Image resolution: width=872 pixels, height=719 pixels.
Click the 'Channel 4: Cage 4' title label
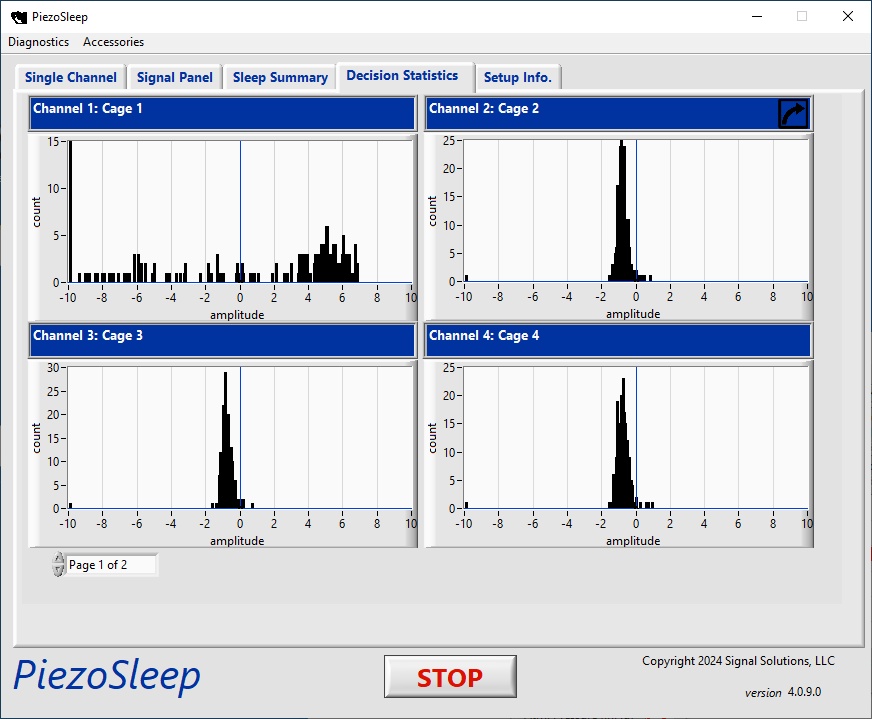484,336
